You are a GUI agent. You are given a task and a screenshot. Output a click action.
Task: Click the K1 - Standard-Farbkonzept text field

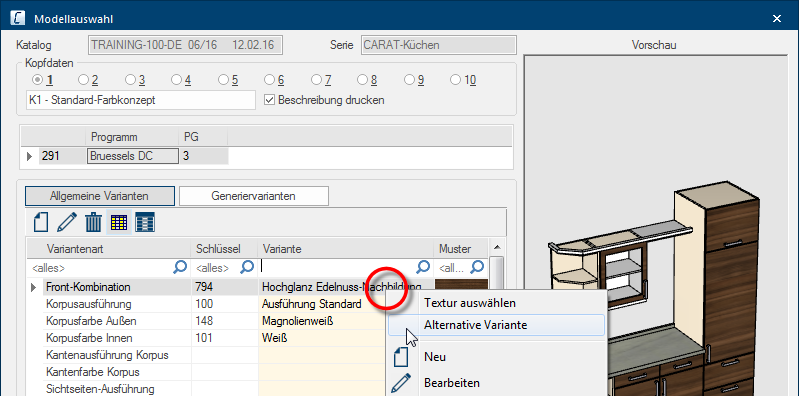[141, 100]
